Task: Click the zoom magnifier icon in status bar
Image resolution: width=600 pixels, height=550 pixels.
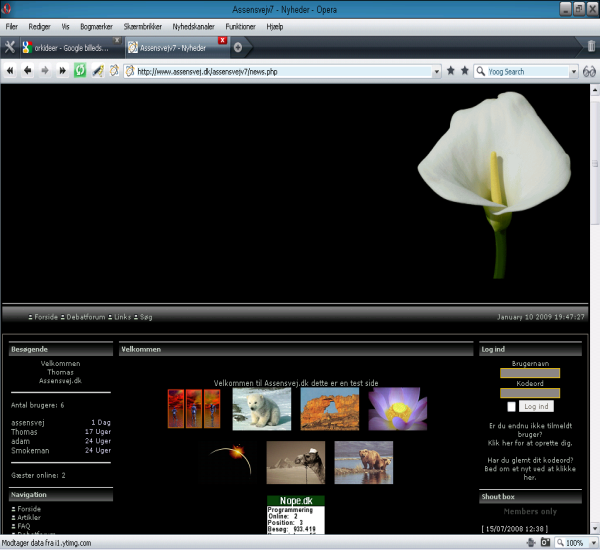Action: coord(560,542)
